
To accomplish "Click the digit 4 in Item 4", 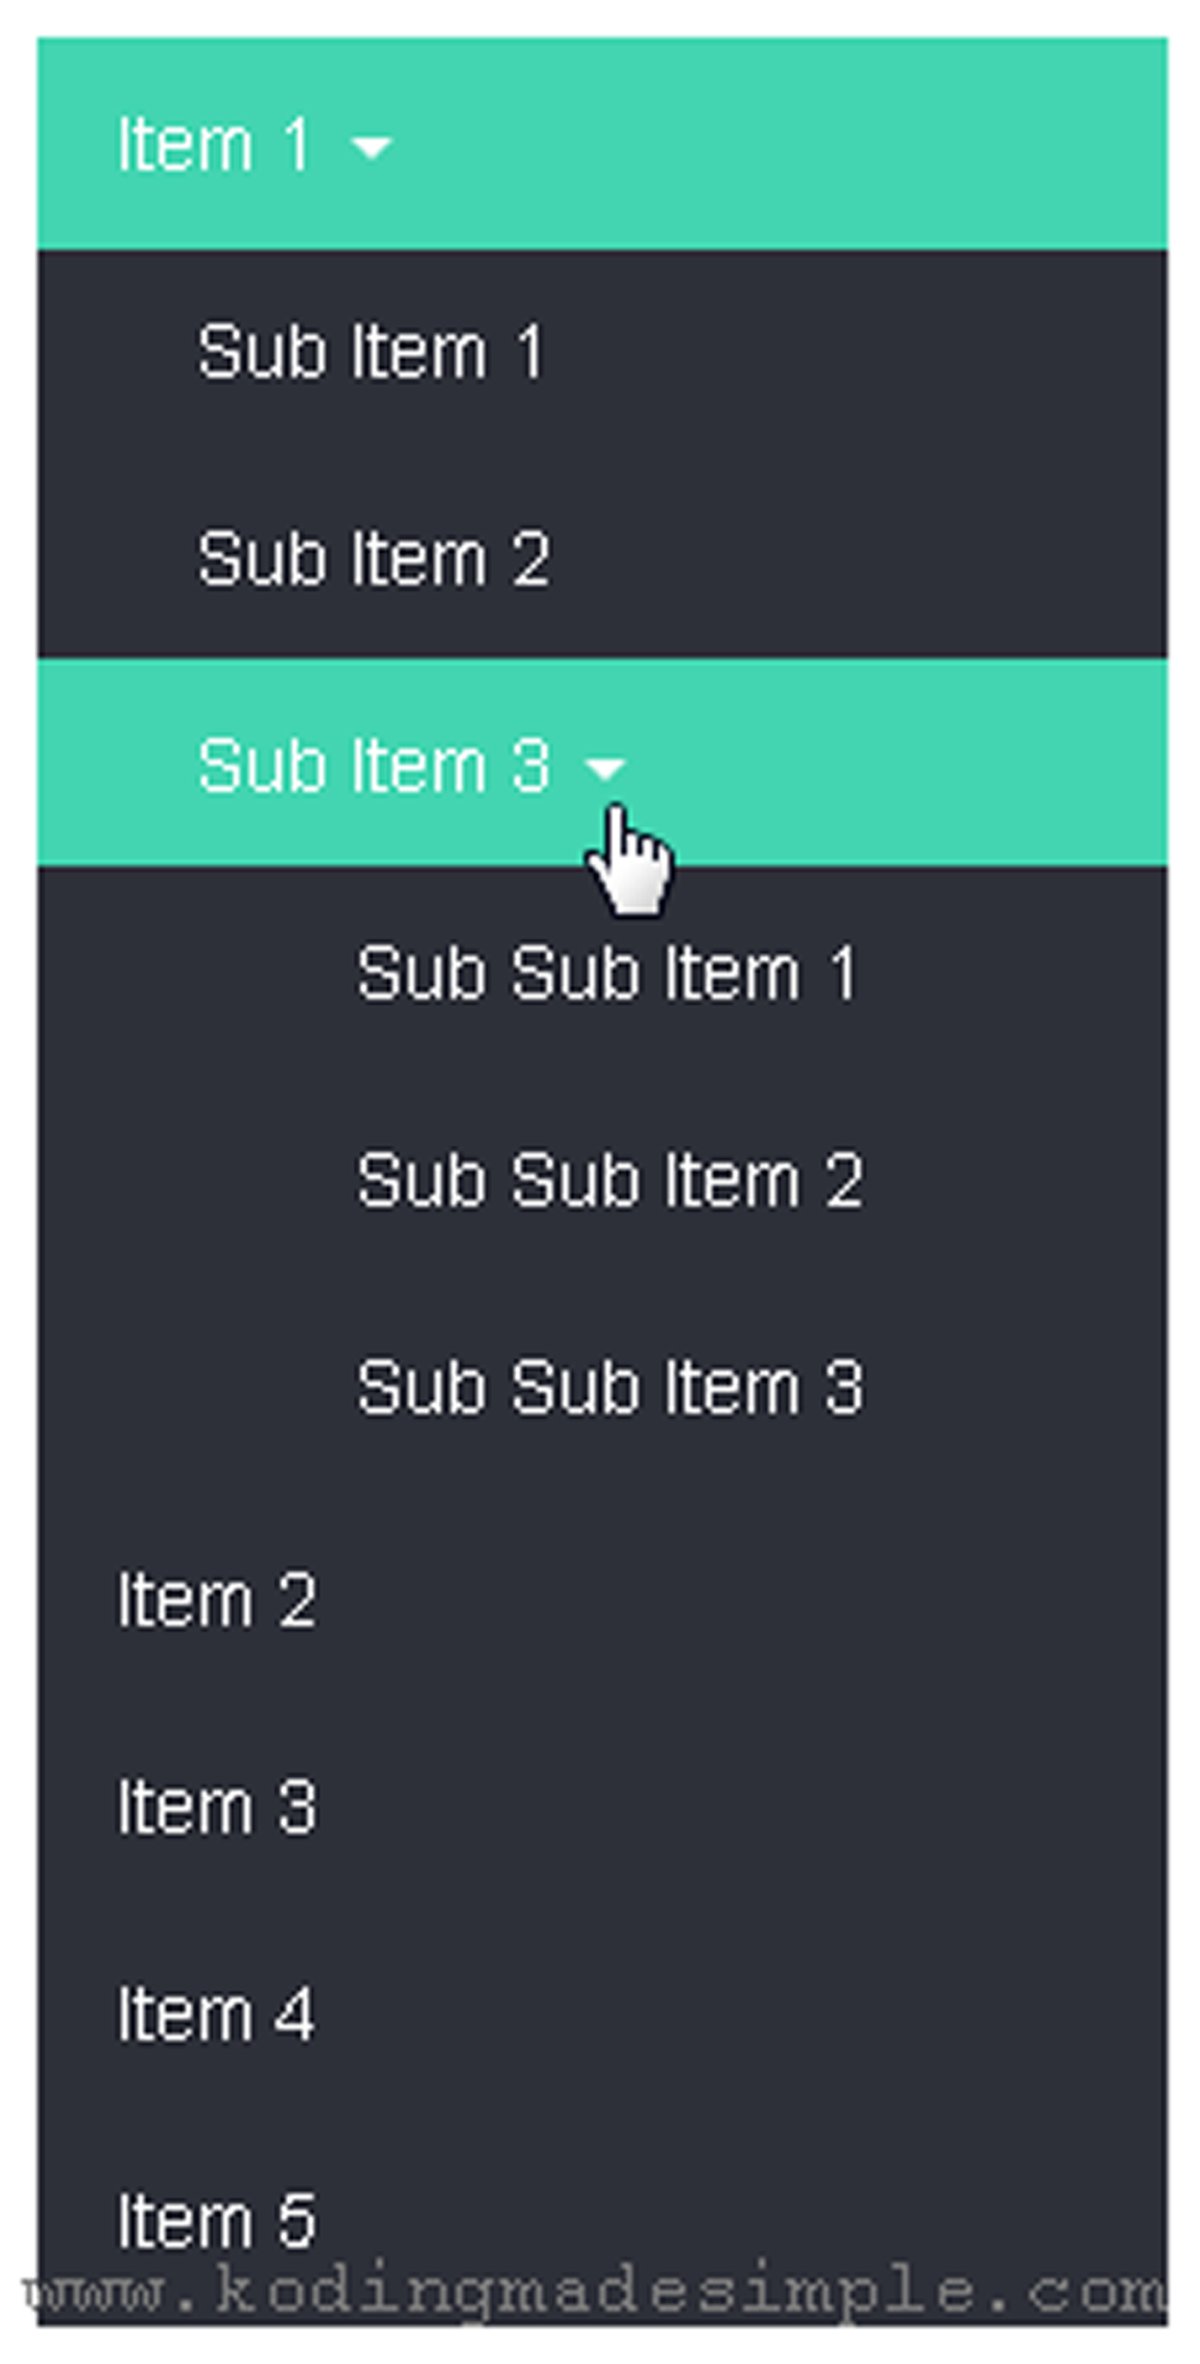I will point(295,2014).
